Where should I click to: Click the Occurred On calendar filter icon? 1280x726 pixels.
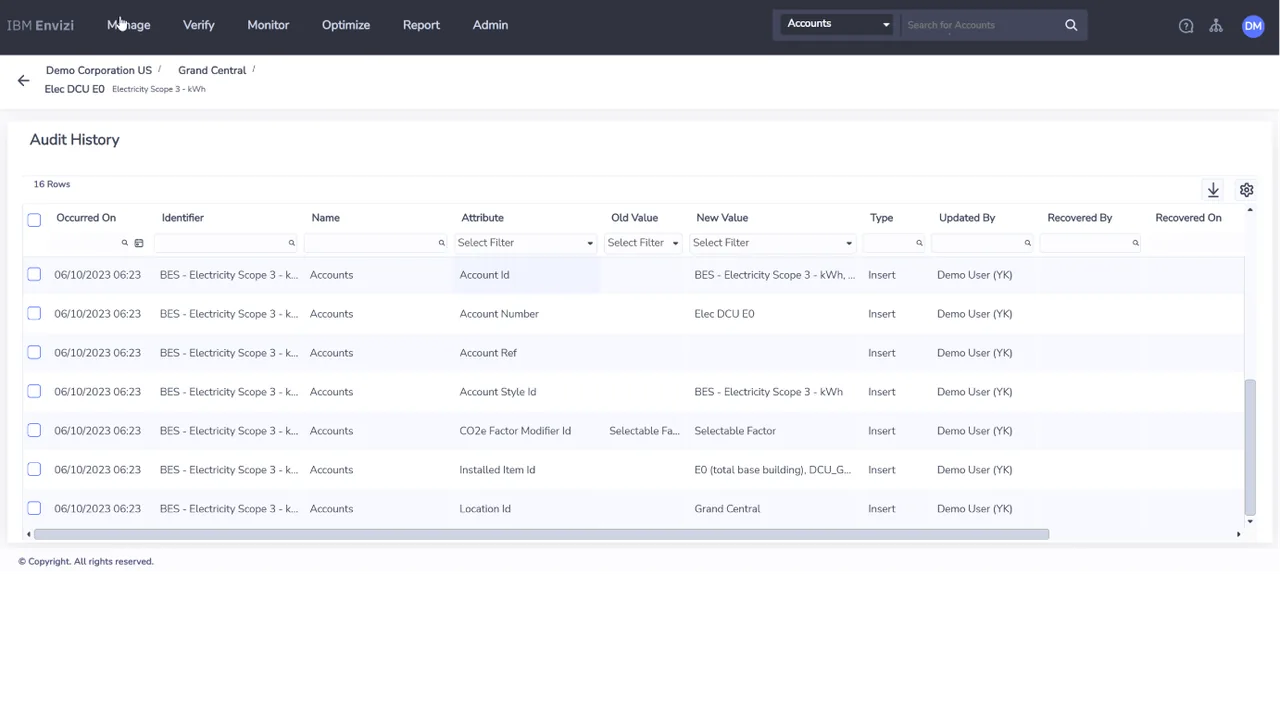139,243
